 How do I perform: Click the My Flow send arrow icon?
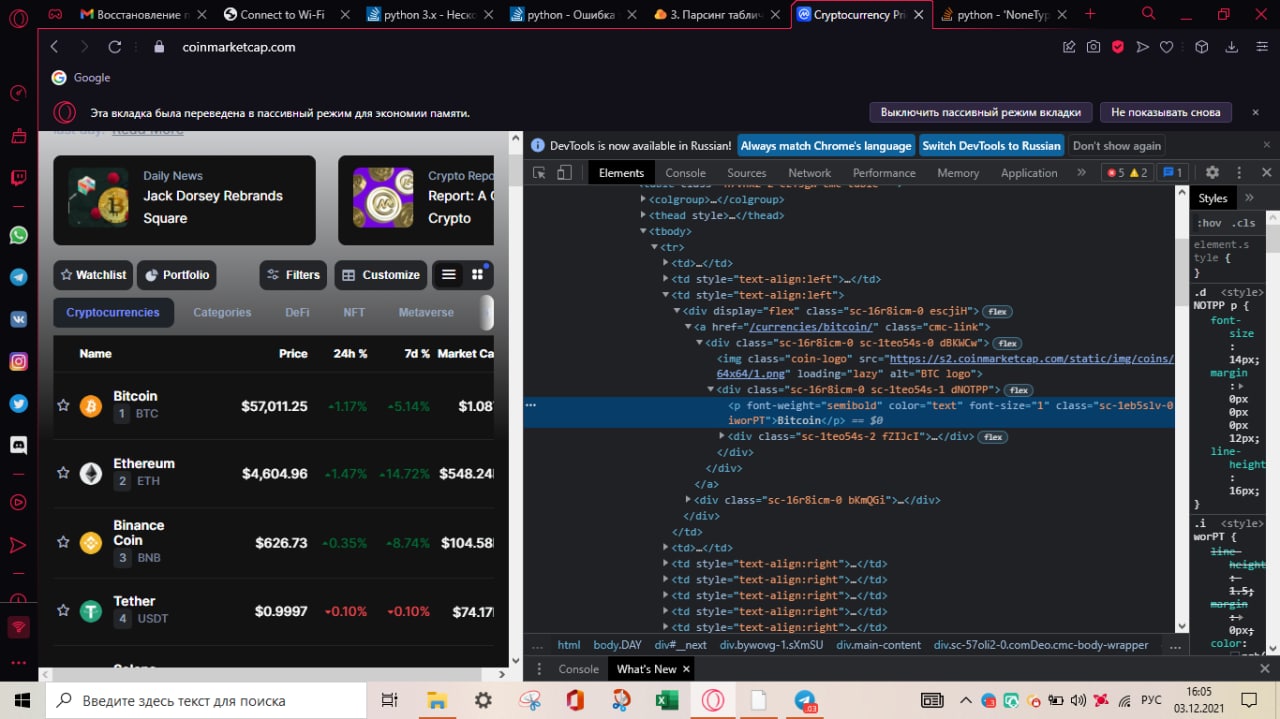click(1142, 47)
